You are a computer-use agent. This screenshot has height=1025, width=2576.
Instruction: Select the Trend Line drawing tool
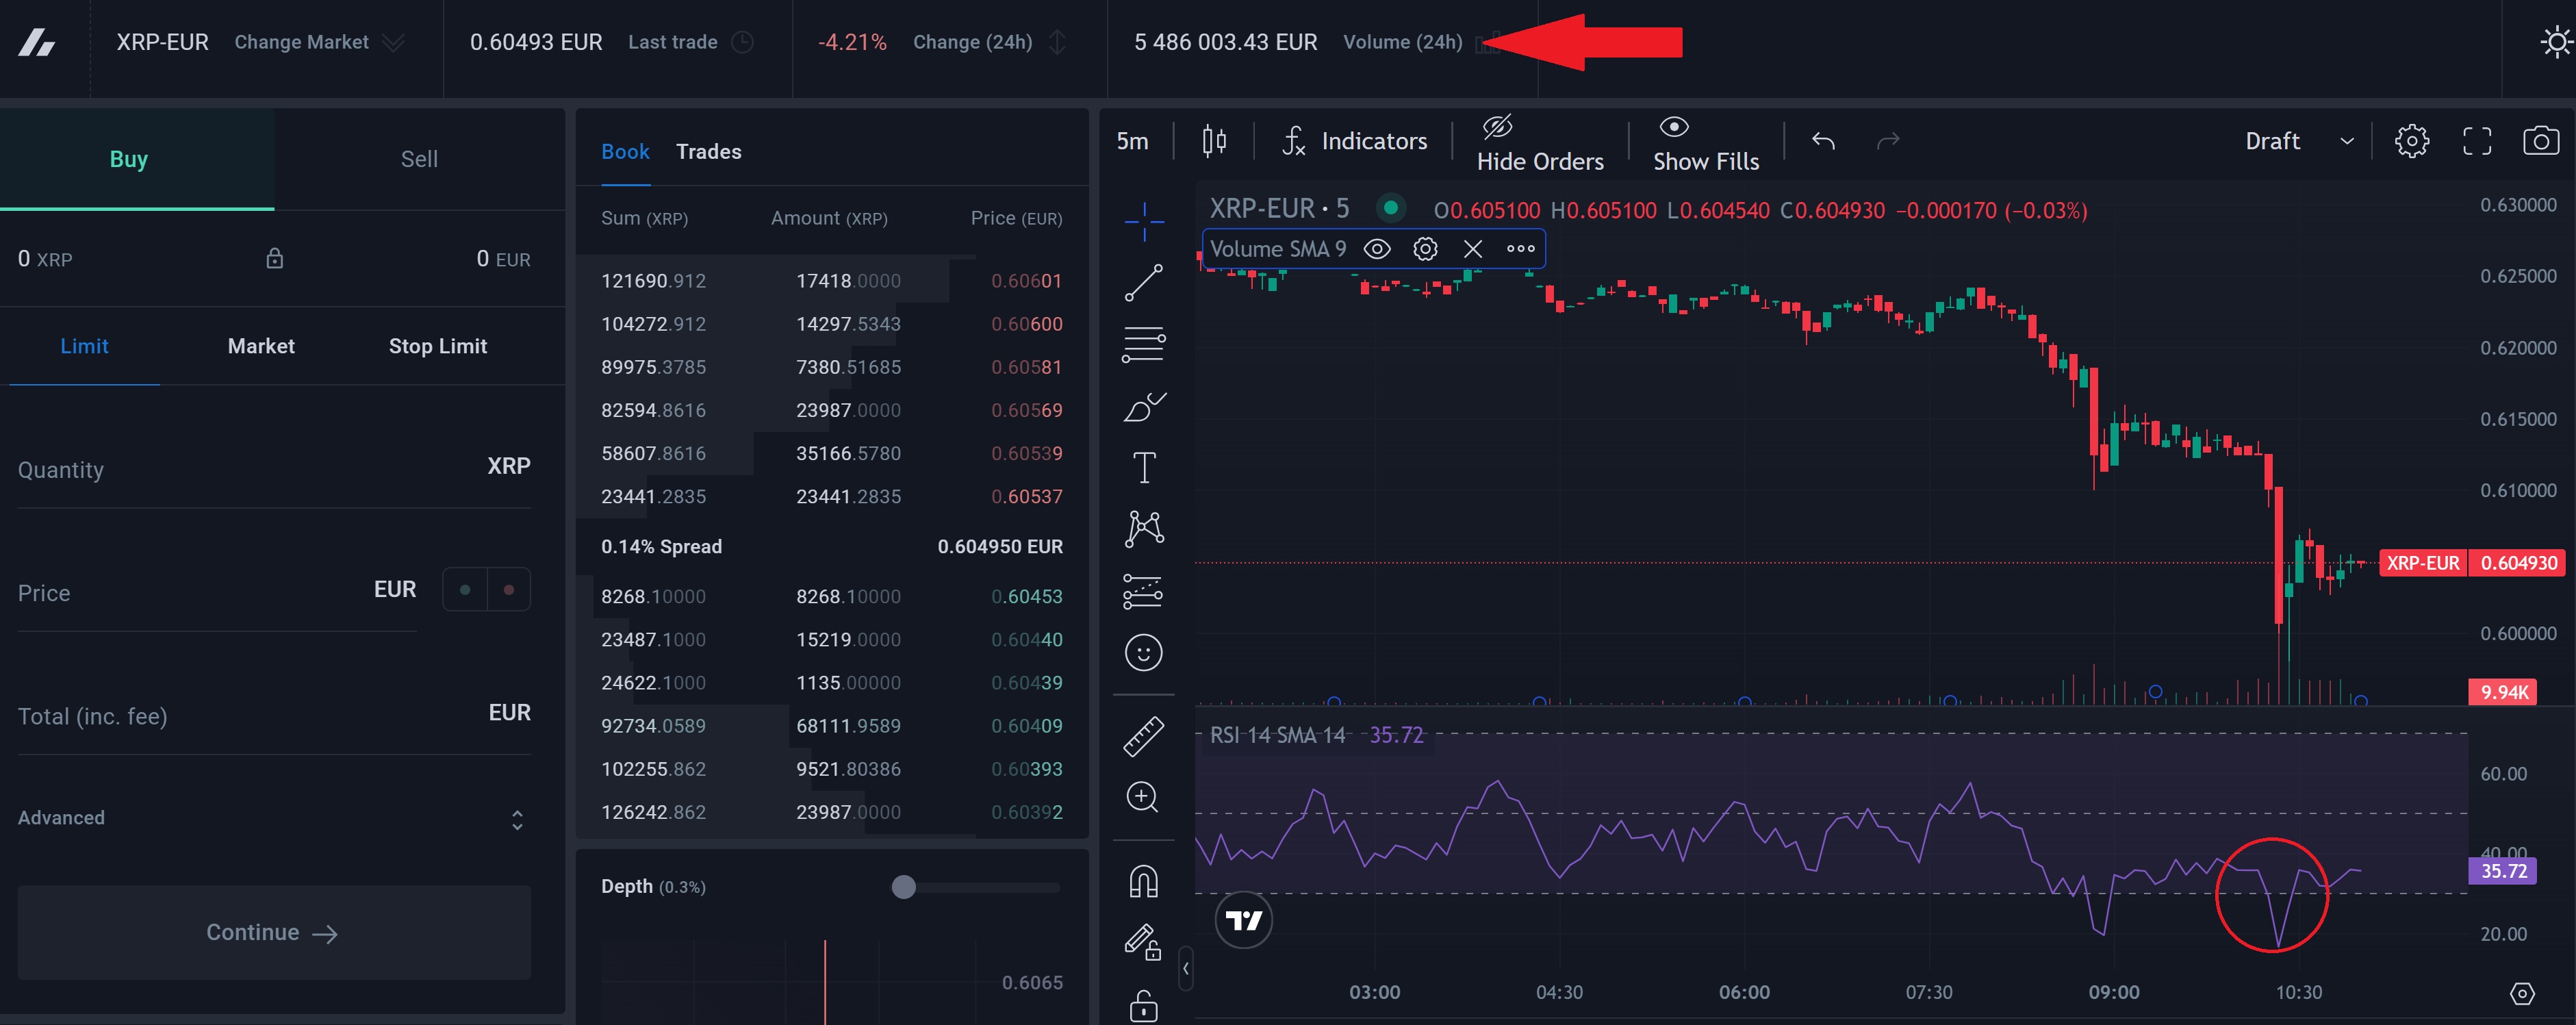[1143, 283]
